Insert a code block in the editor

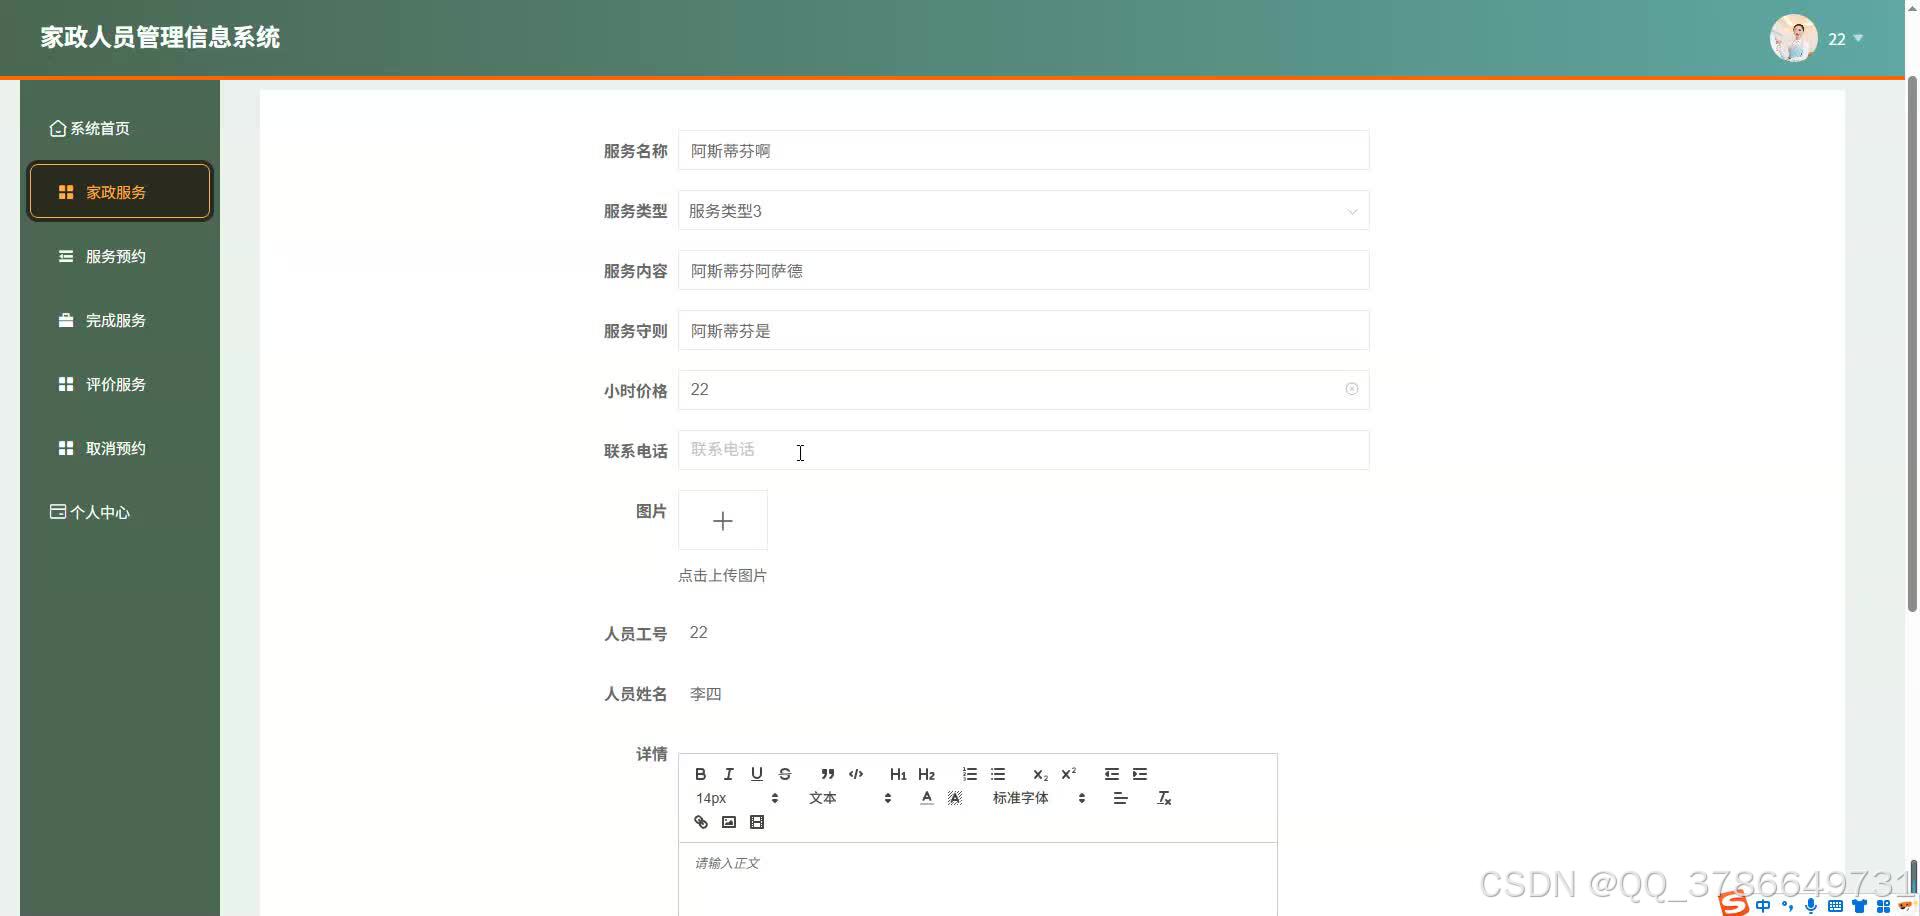point(856,773)
